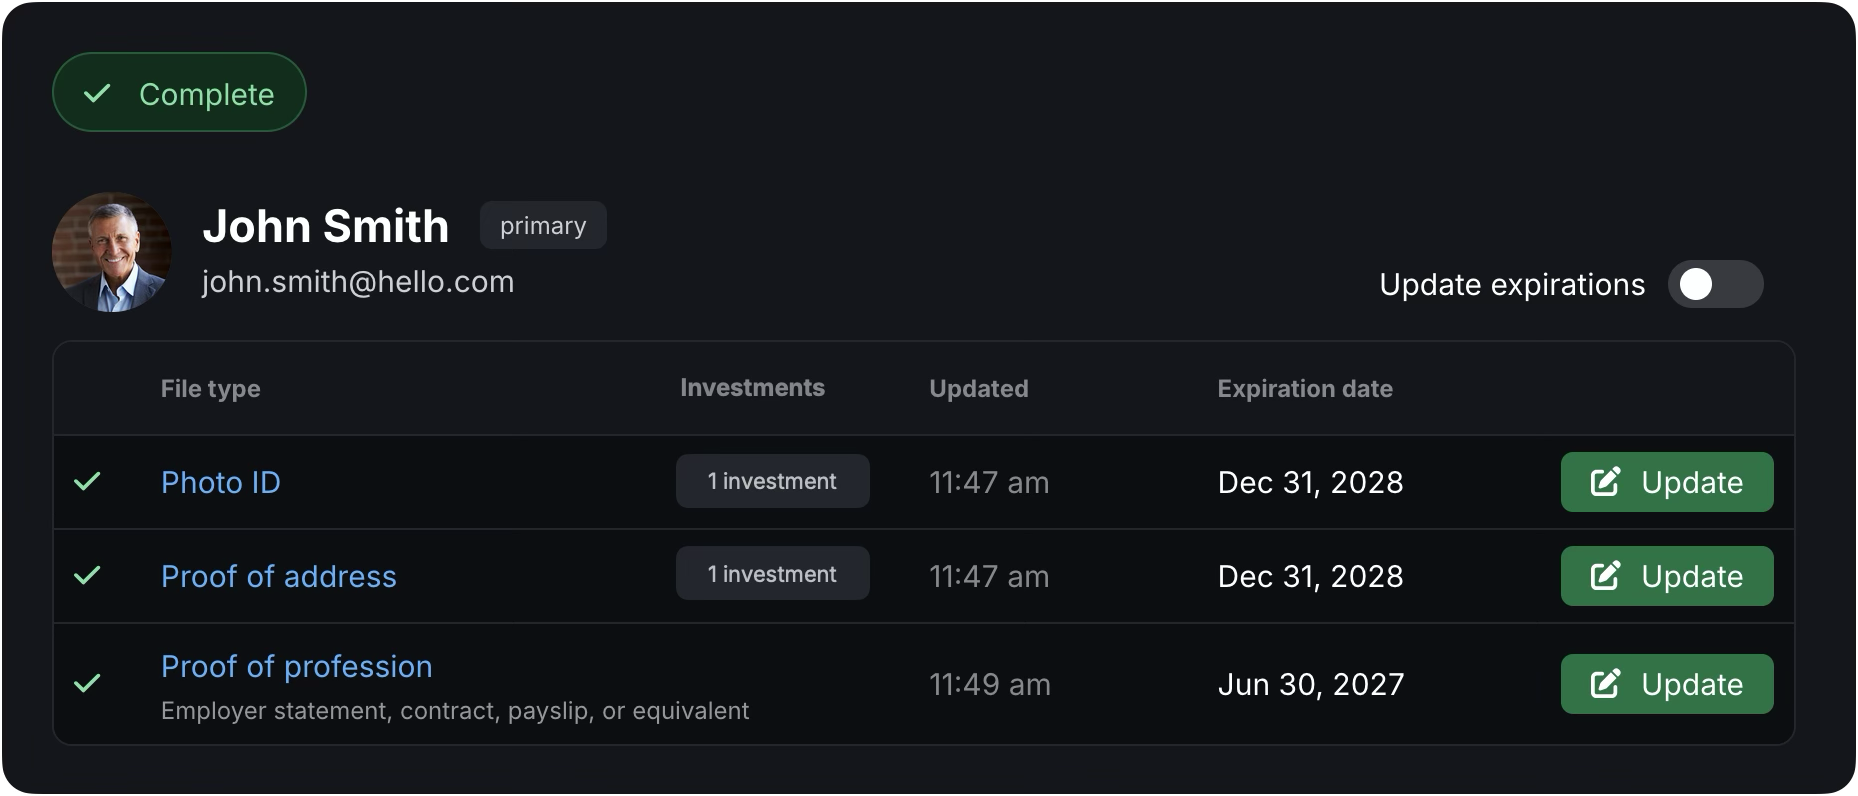Screen dimensions: 1858x796
Task: Click the primary tag next to John Smith
Action: [543, 226]
